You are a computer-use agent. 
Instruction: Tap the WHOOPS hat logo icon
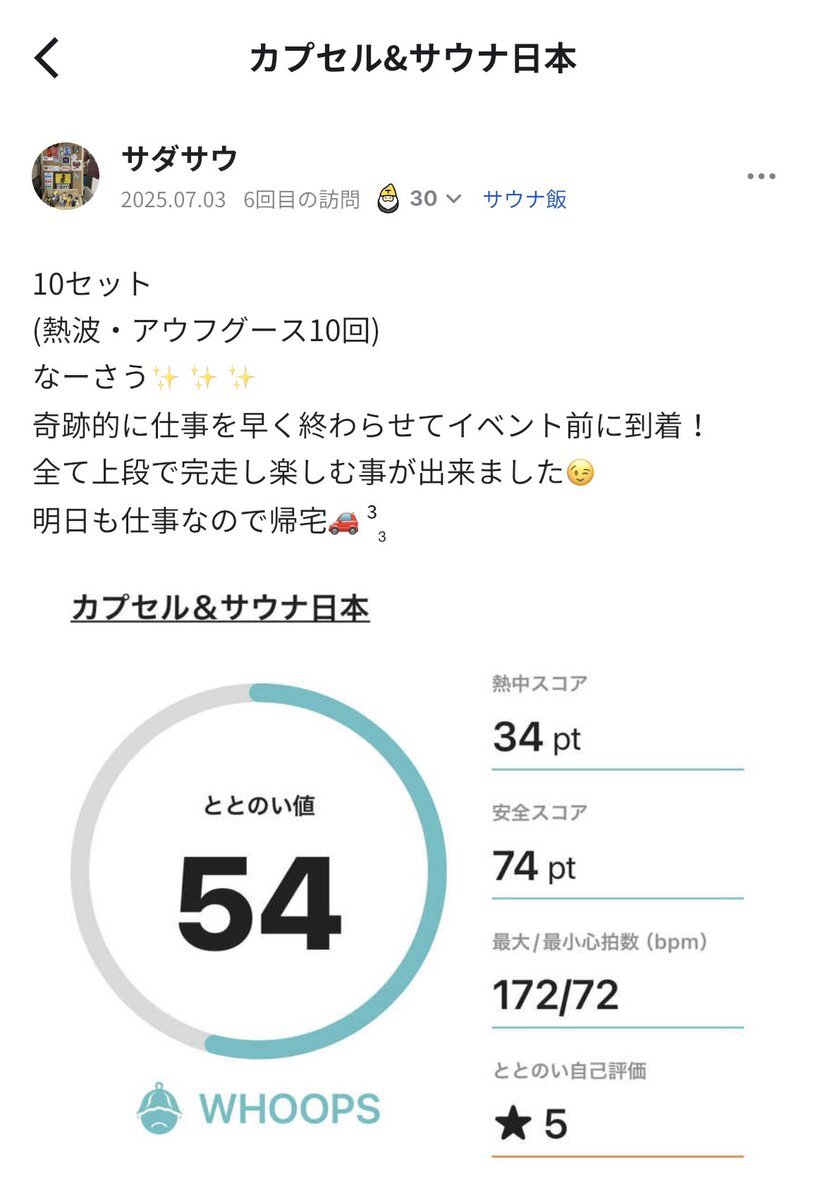[159, 1109]
